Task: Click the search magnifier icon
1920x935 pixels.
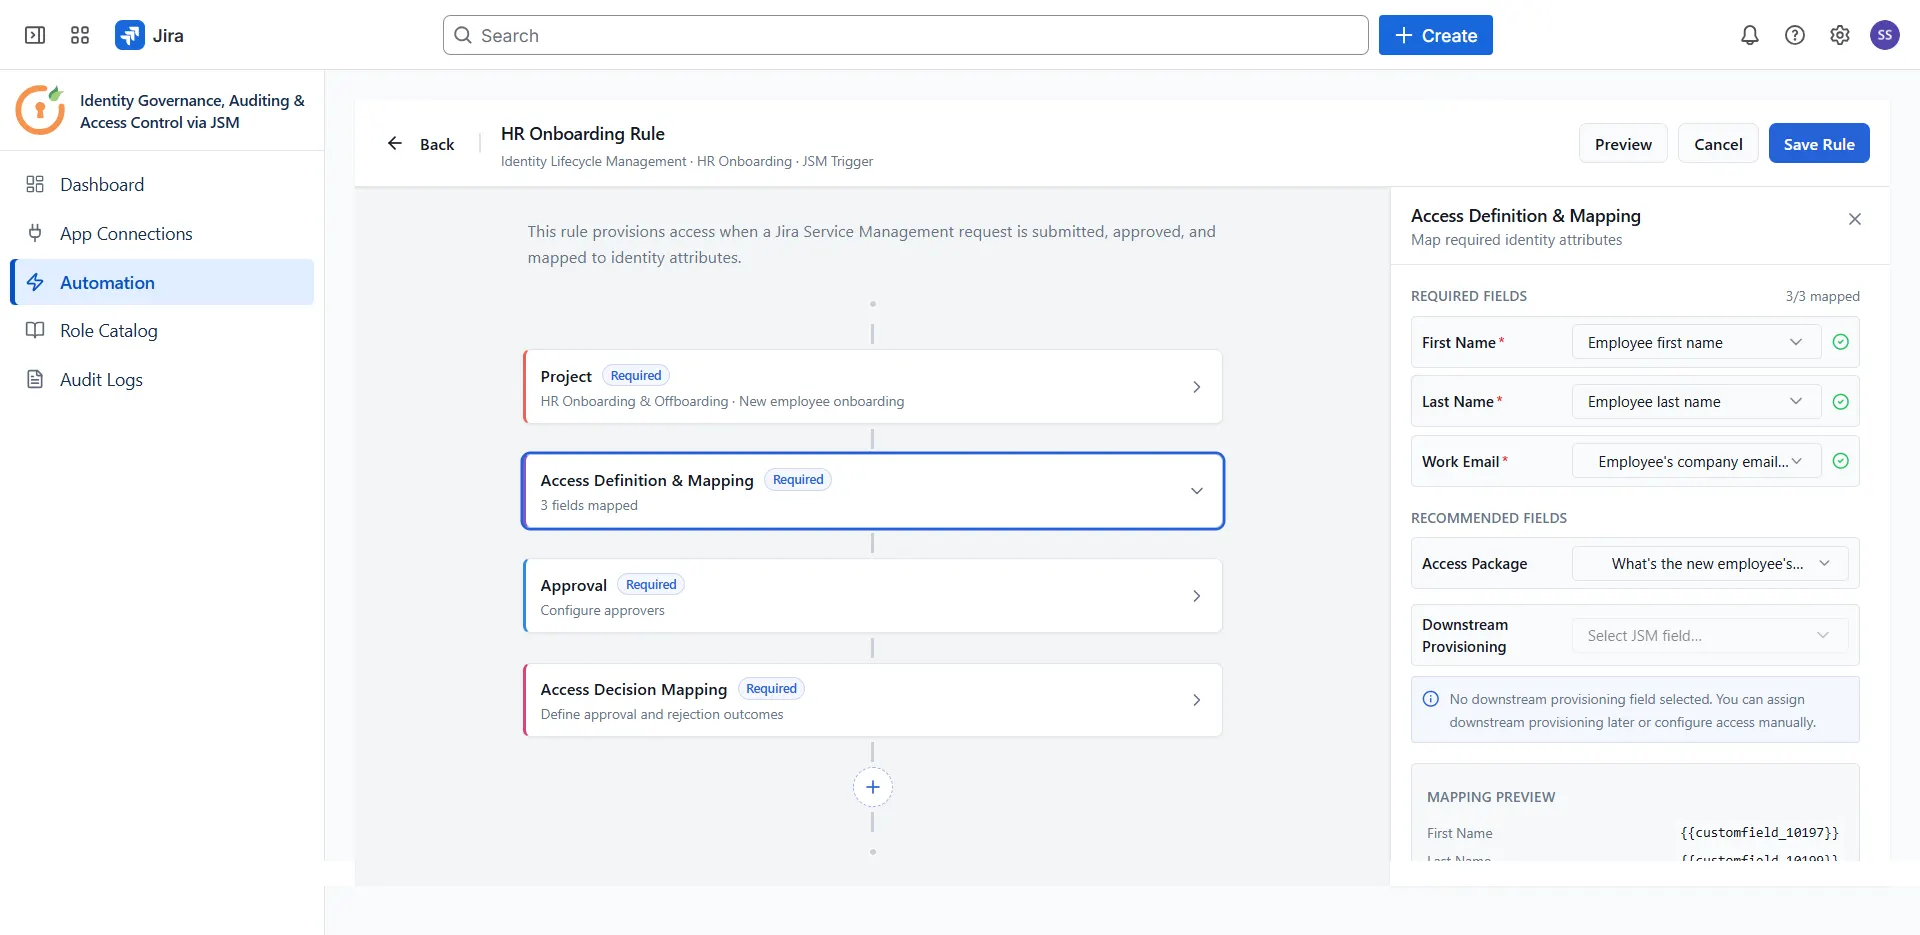Action: [463, 35]
